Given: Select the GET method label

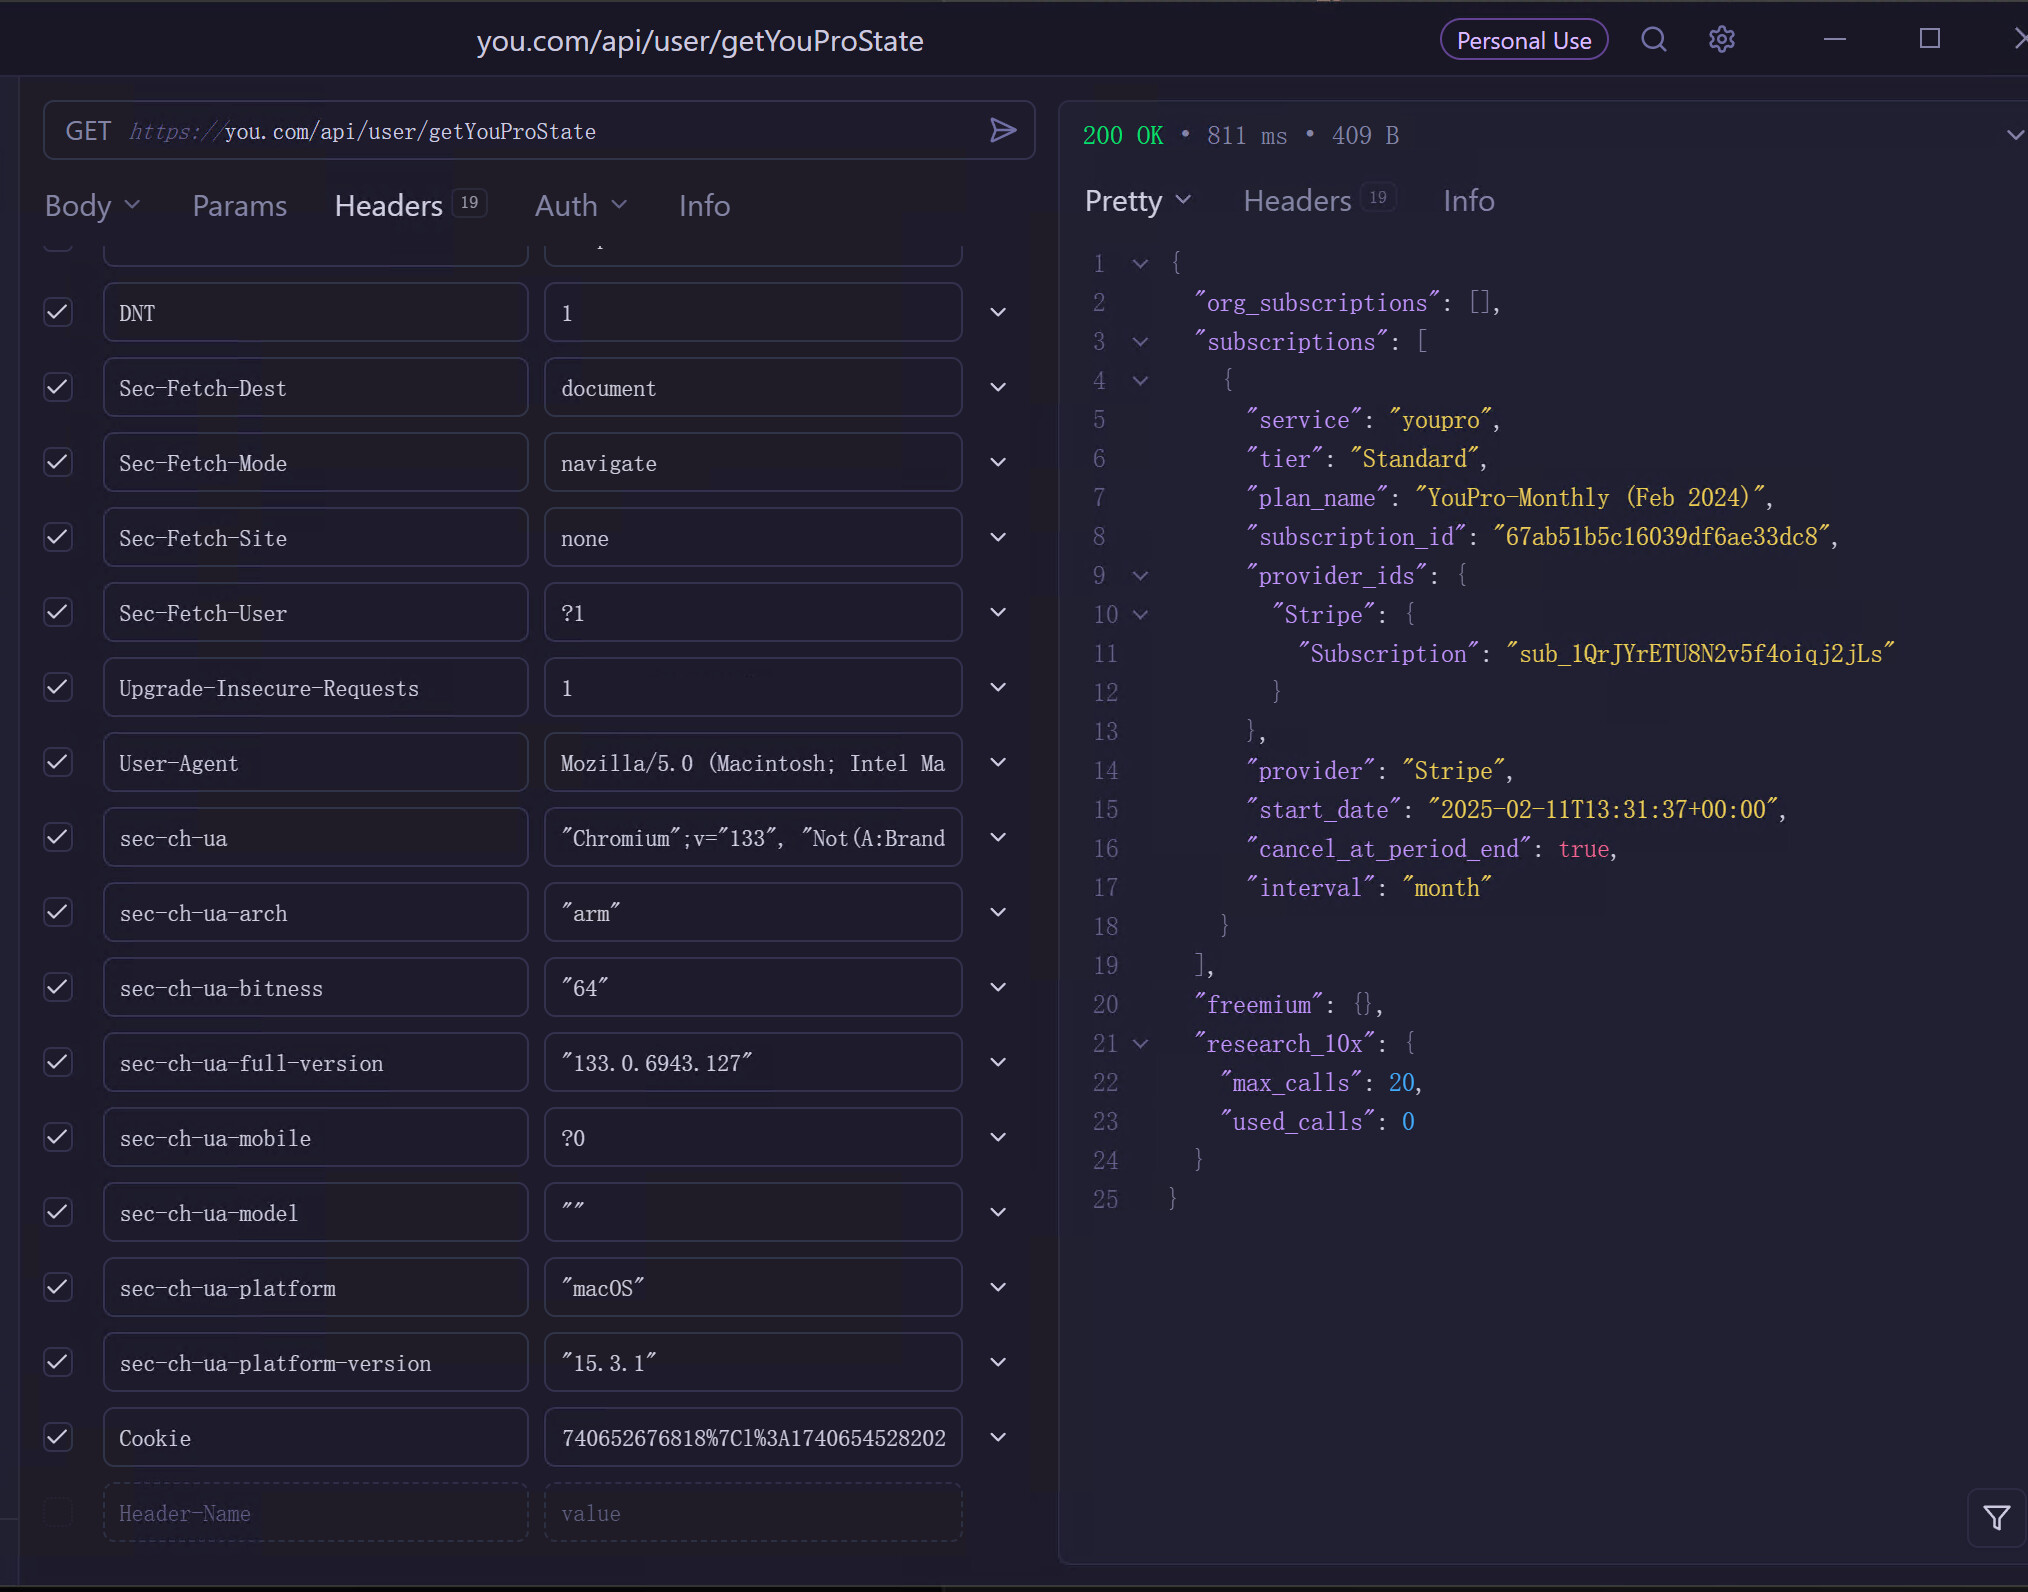Looking at the screenshot, I should (x=88, y=131).
